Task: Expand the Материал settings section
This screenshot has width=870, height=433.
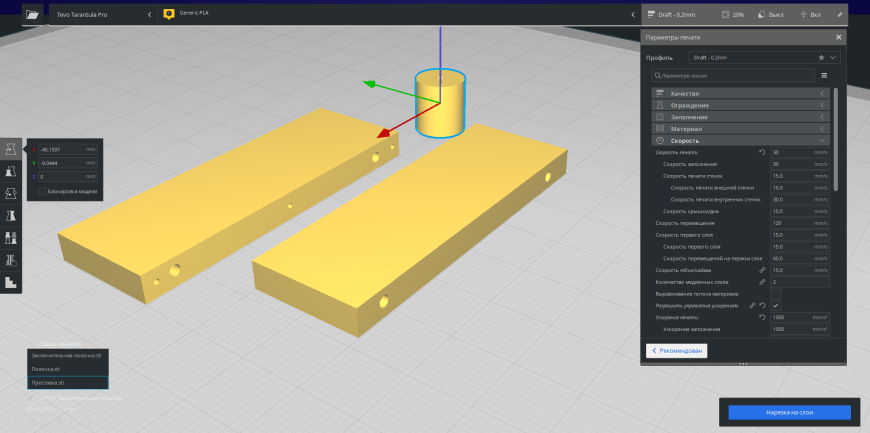Action: pos(741,129)
